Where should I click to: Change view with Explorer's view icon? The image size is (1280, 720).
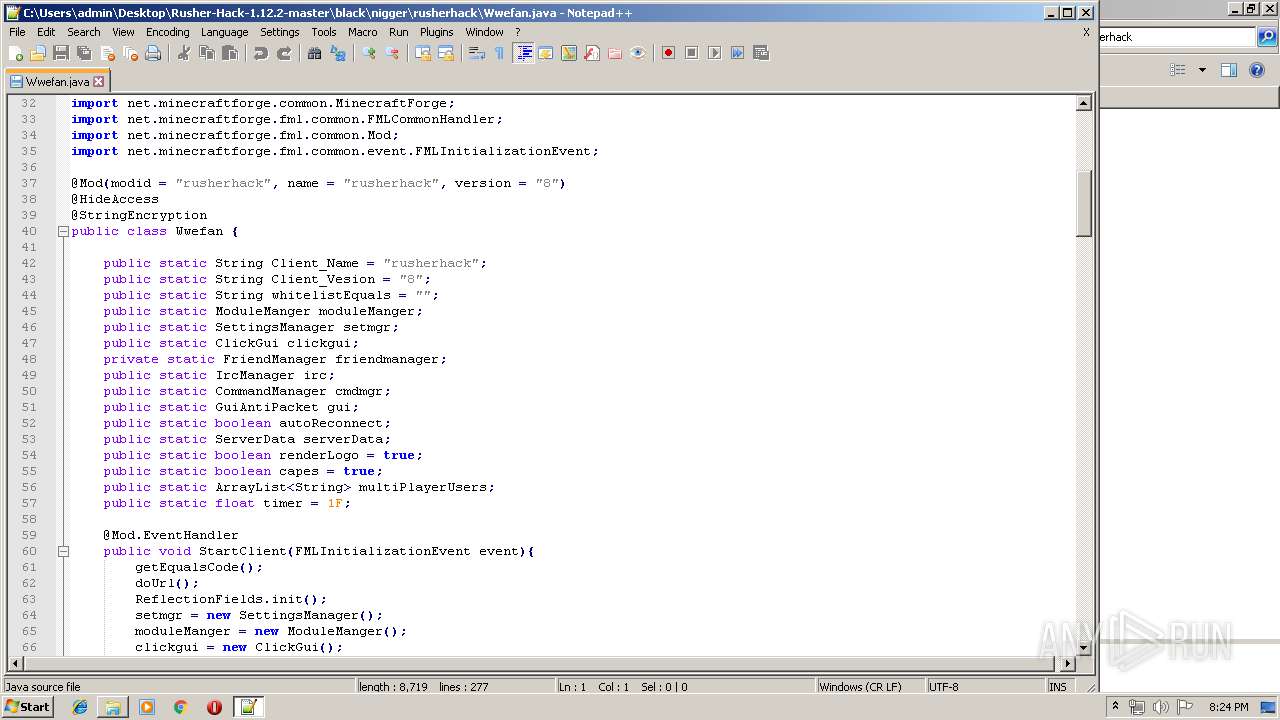[1178, 70]
